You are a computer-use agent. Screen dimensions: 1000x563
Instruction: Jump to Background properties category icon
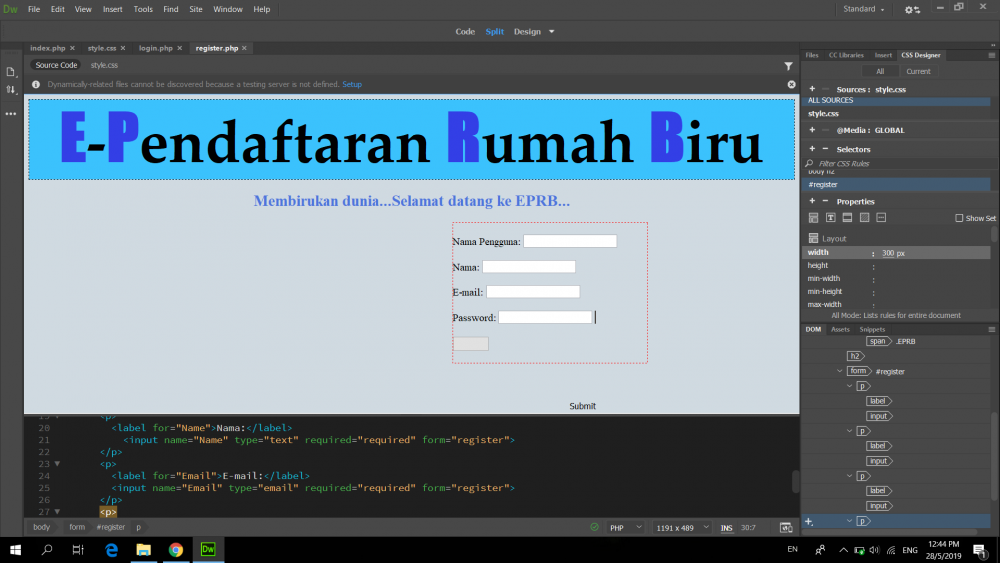tap(864, 218)
